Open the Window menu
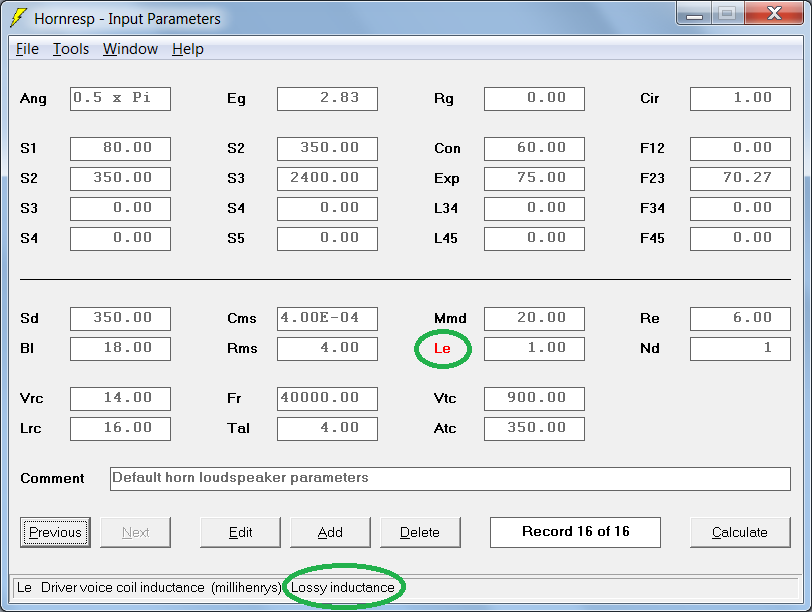The image size is (812, 612). (130, 49)
